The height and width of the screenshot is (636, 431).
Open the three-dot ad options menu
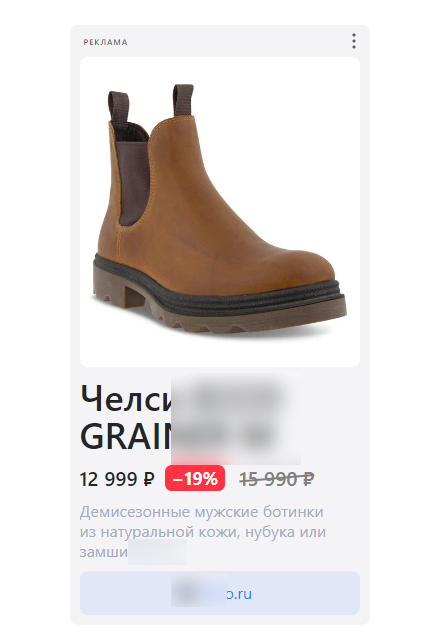tap(354, 41)
